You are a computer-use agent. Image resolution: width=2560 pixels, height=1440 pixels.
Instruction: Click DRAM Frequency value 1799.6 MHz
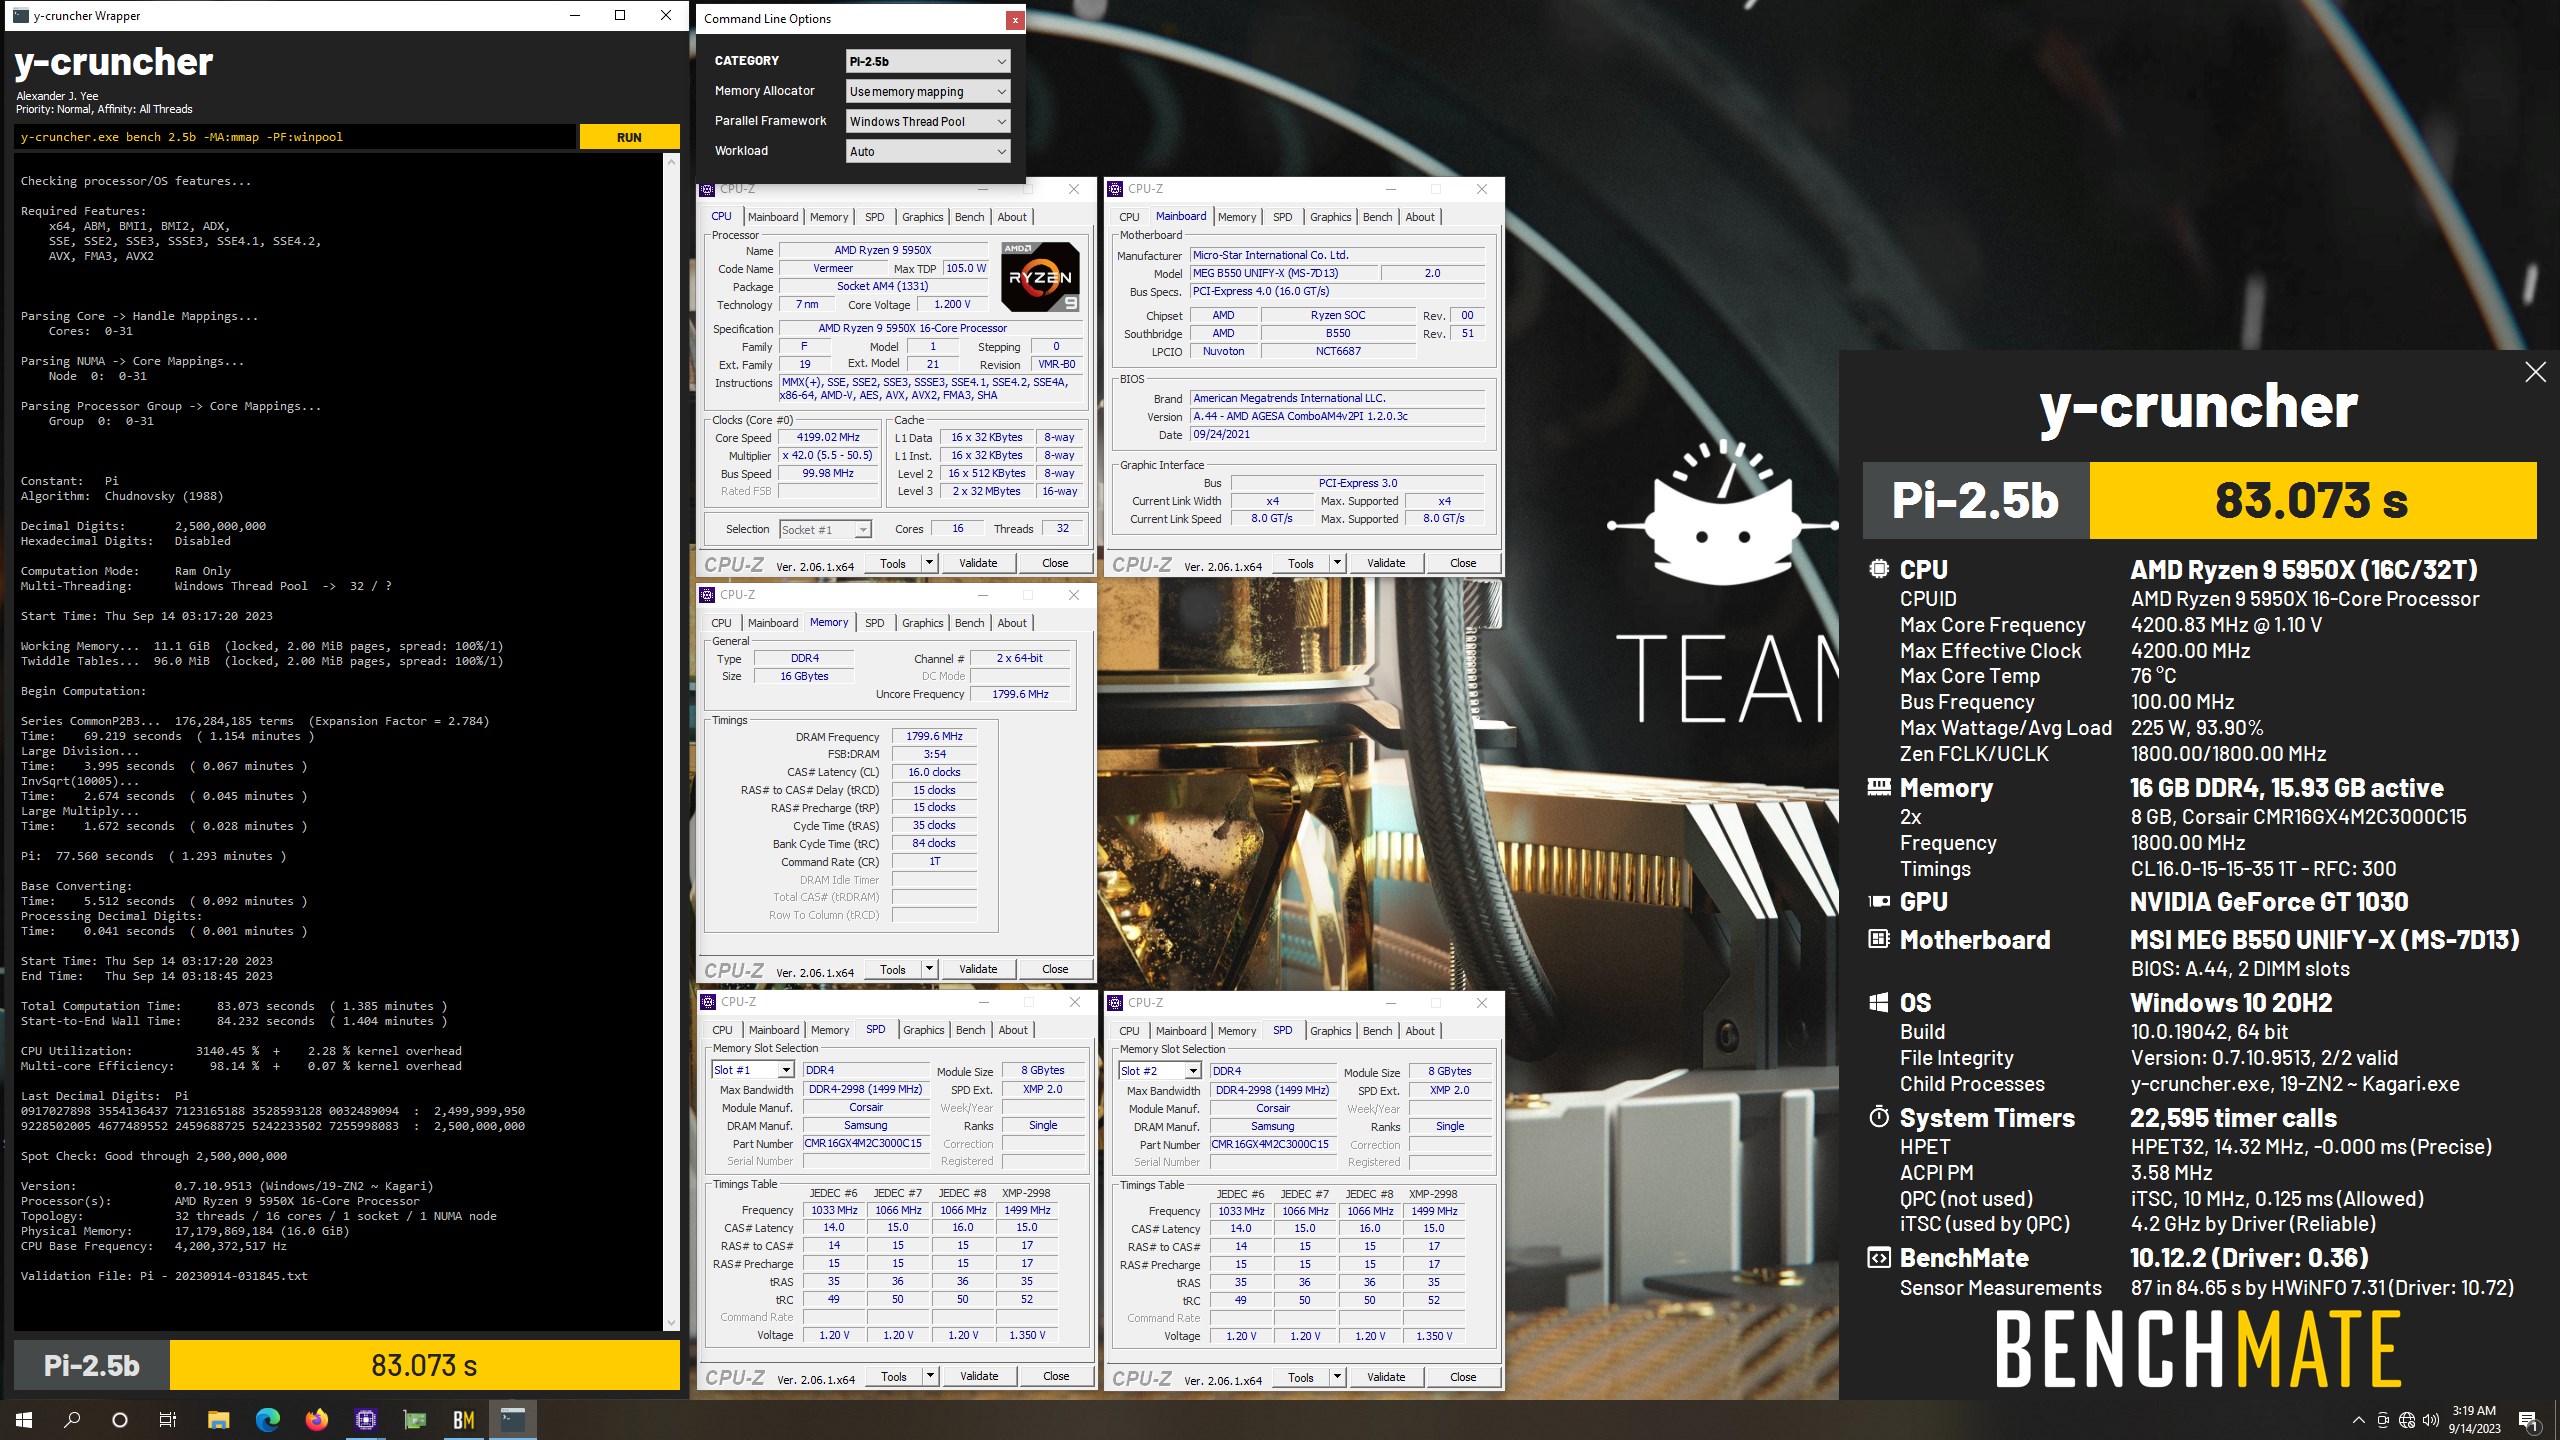pyautogui.click(x=934, y=736)
